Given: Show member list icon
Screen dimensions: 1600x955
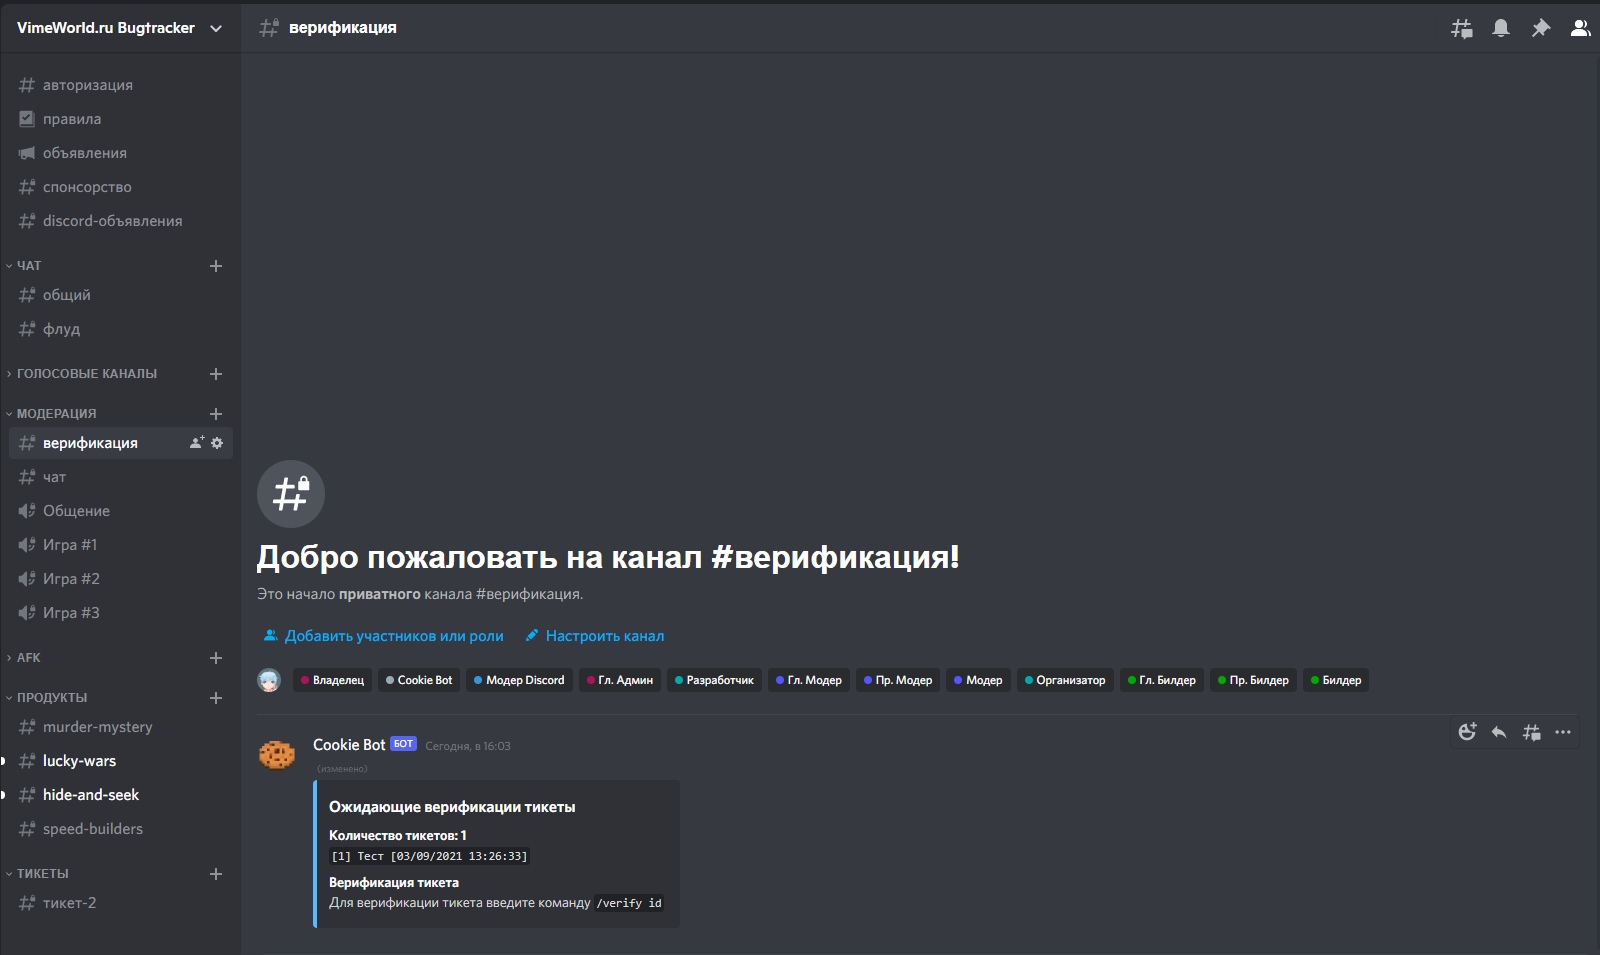Looking at the screenshot, I should (x=1580, y=28).
